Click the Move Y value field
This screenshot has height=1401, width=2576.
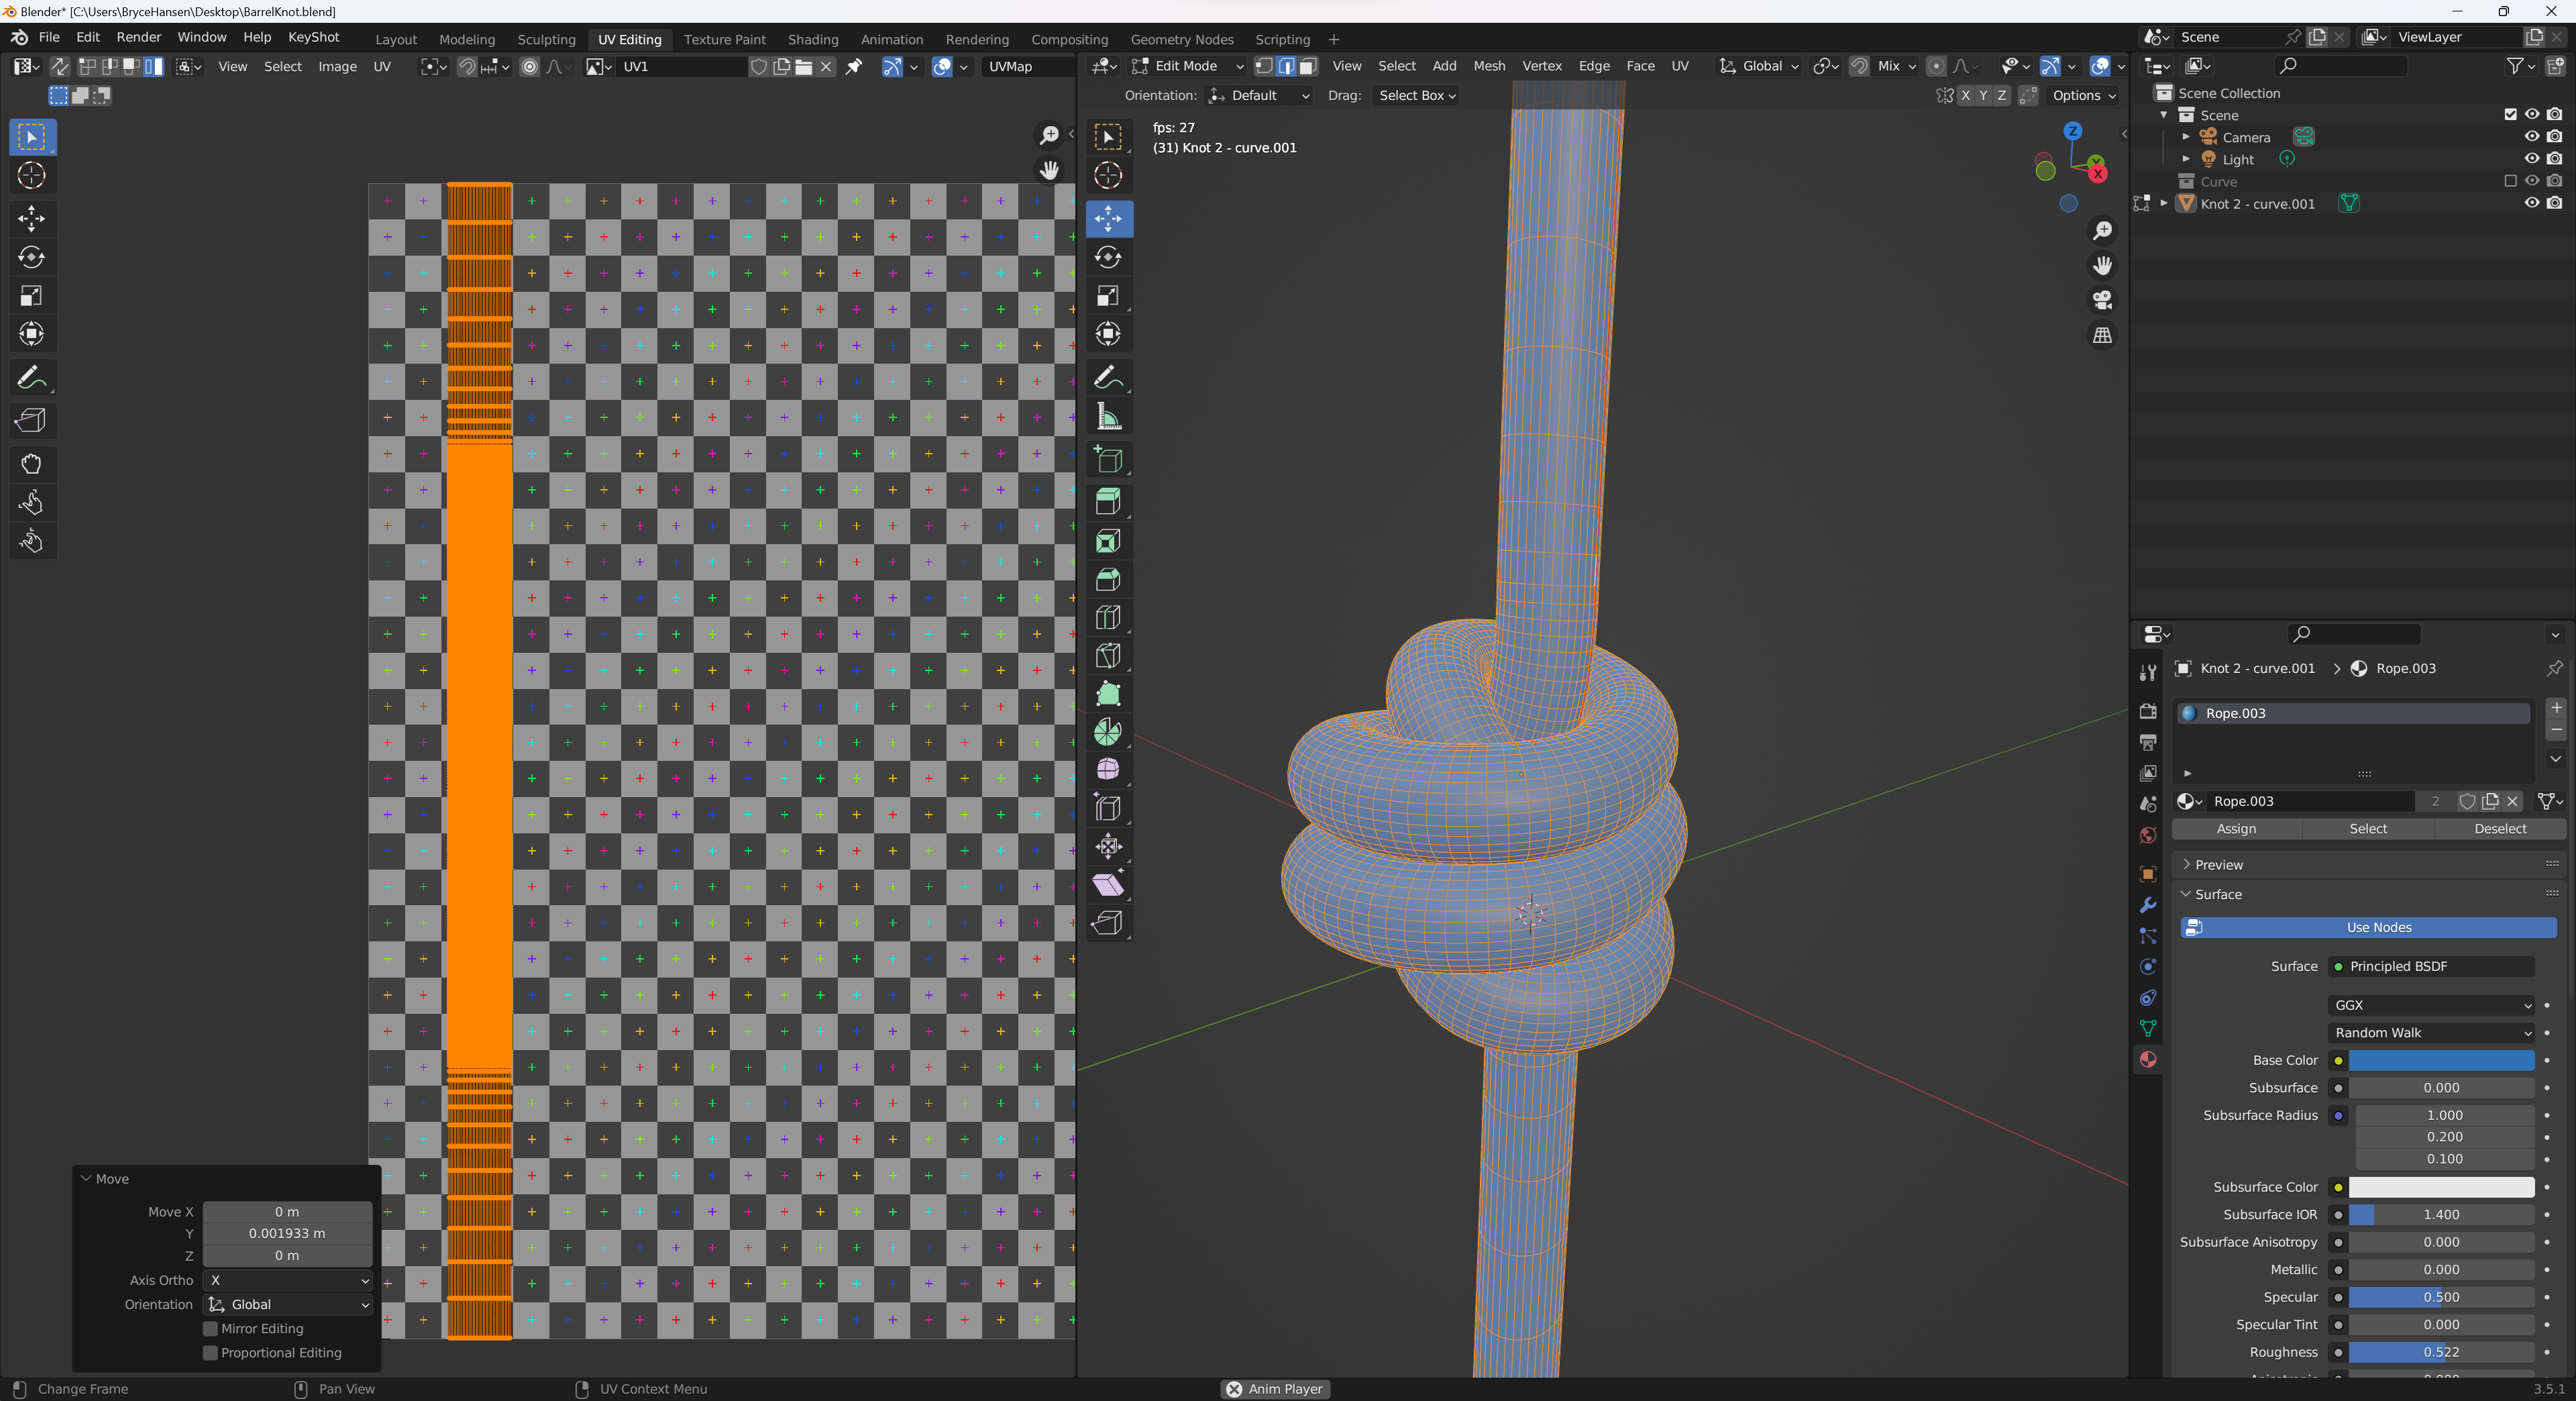point(287,1233)
